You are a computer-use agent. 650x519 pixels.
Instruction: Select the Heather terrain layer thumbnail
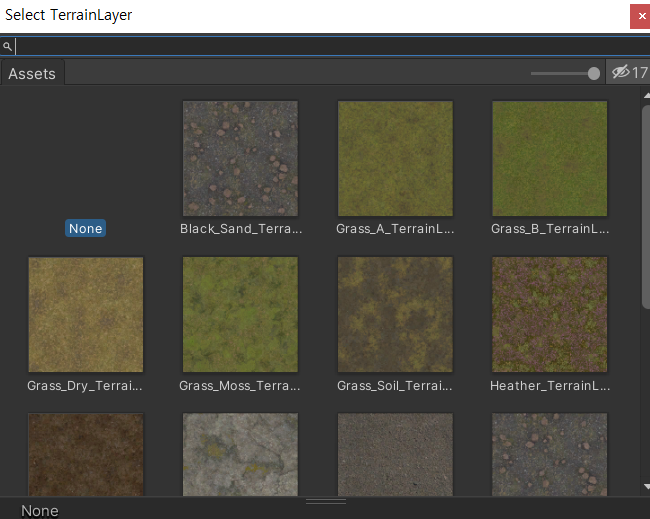tap(550, 314)
